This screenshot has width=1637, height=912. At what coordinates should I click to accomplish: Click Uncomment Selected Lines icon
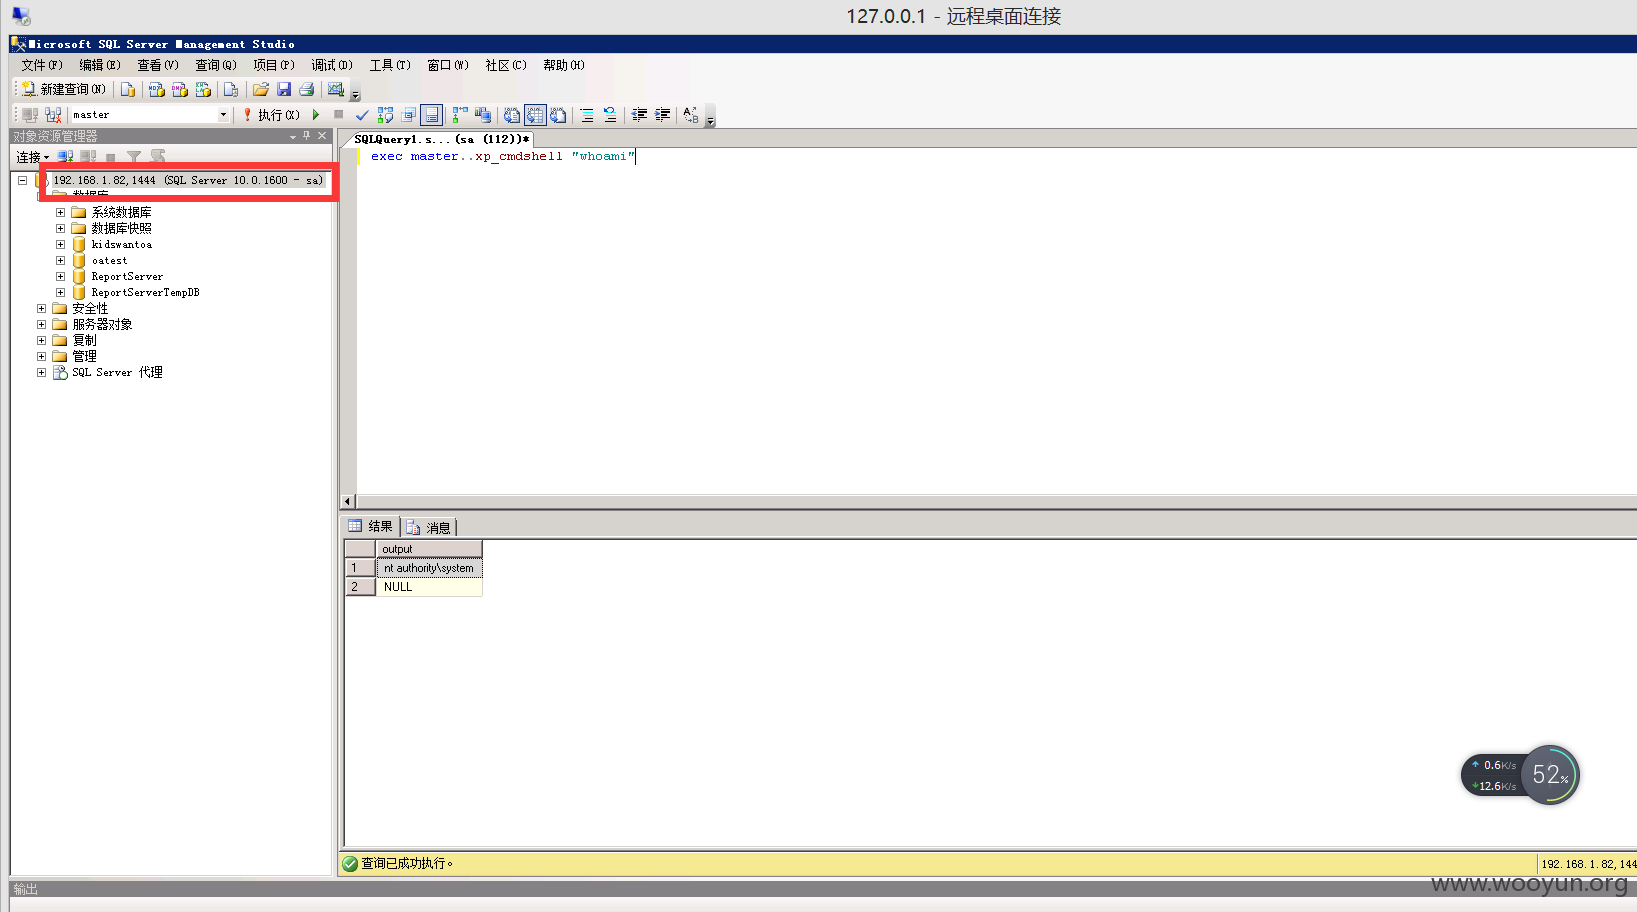[610, 115]
